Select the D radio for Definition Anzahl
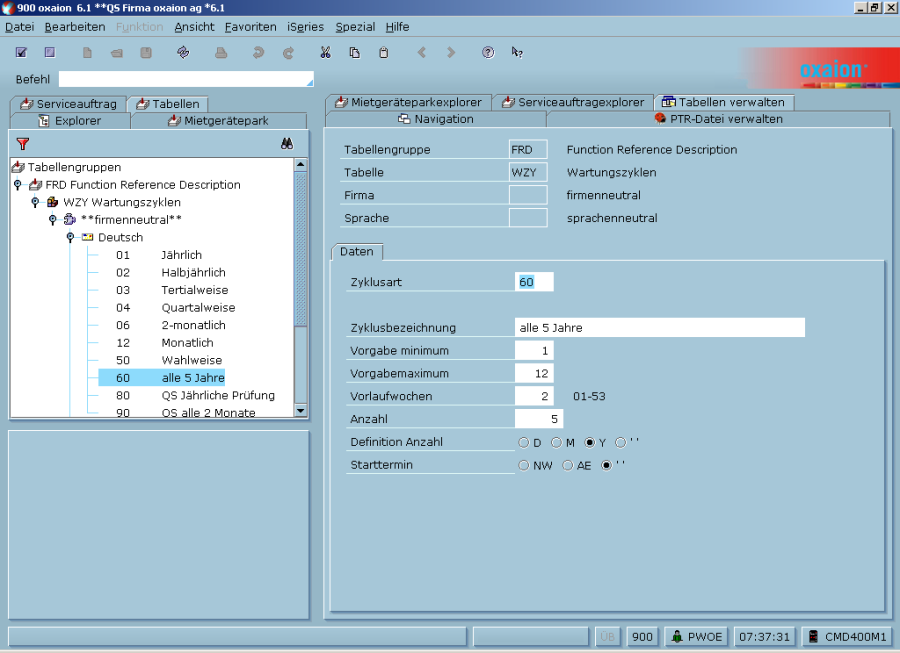 coord(523,442)
